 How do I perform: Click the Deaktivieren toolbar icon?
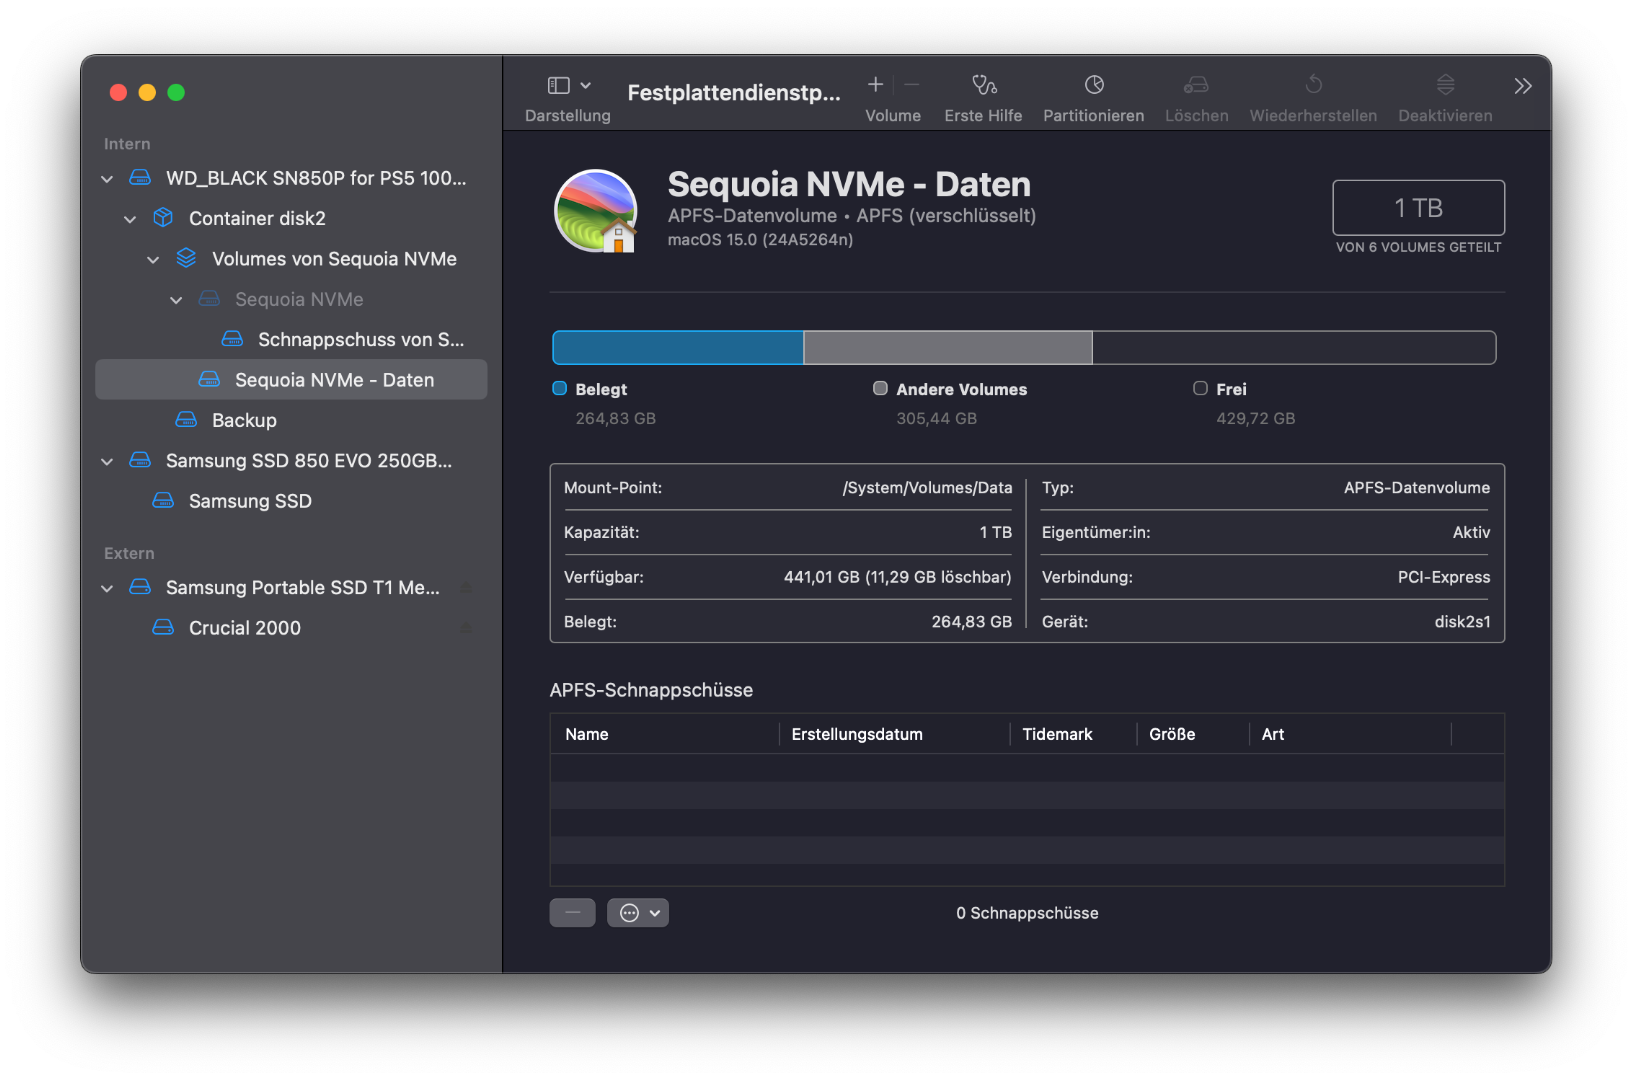pyautogui.click(x=1445, y=86)
